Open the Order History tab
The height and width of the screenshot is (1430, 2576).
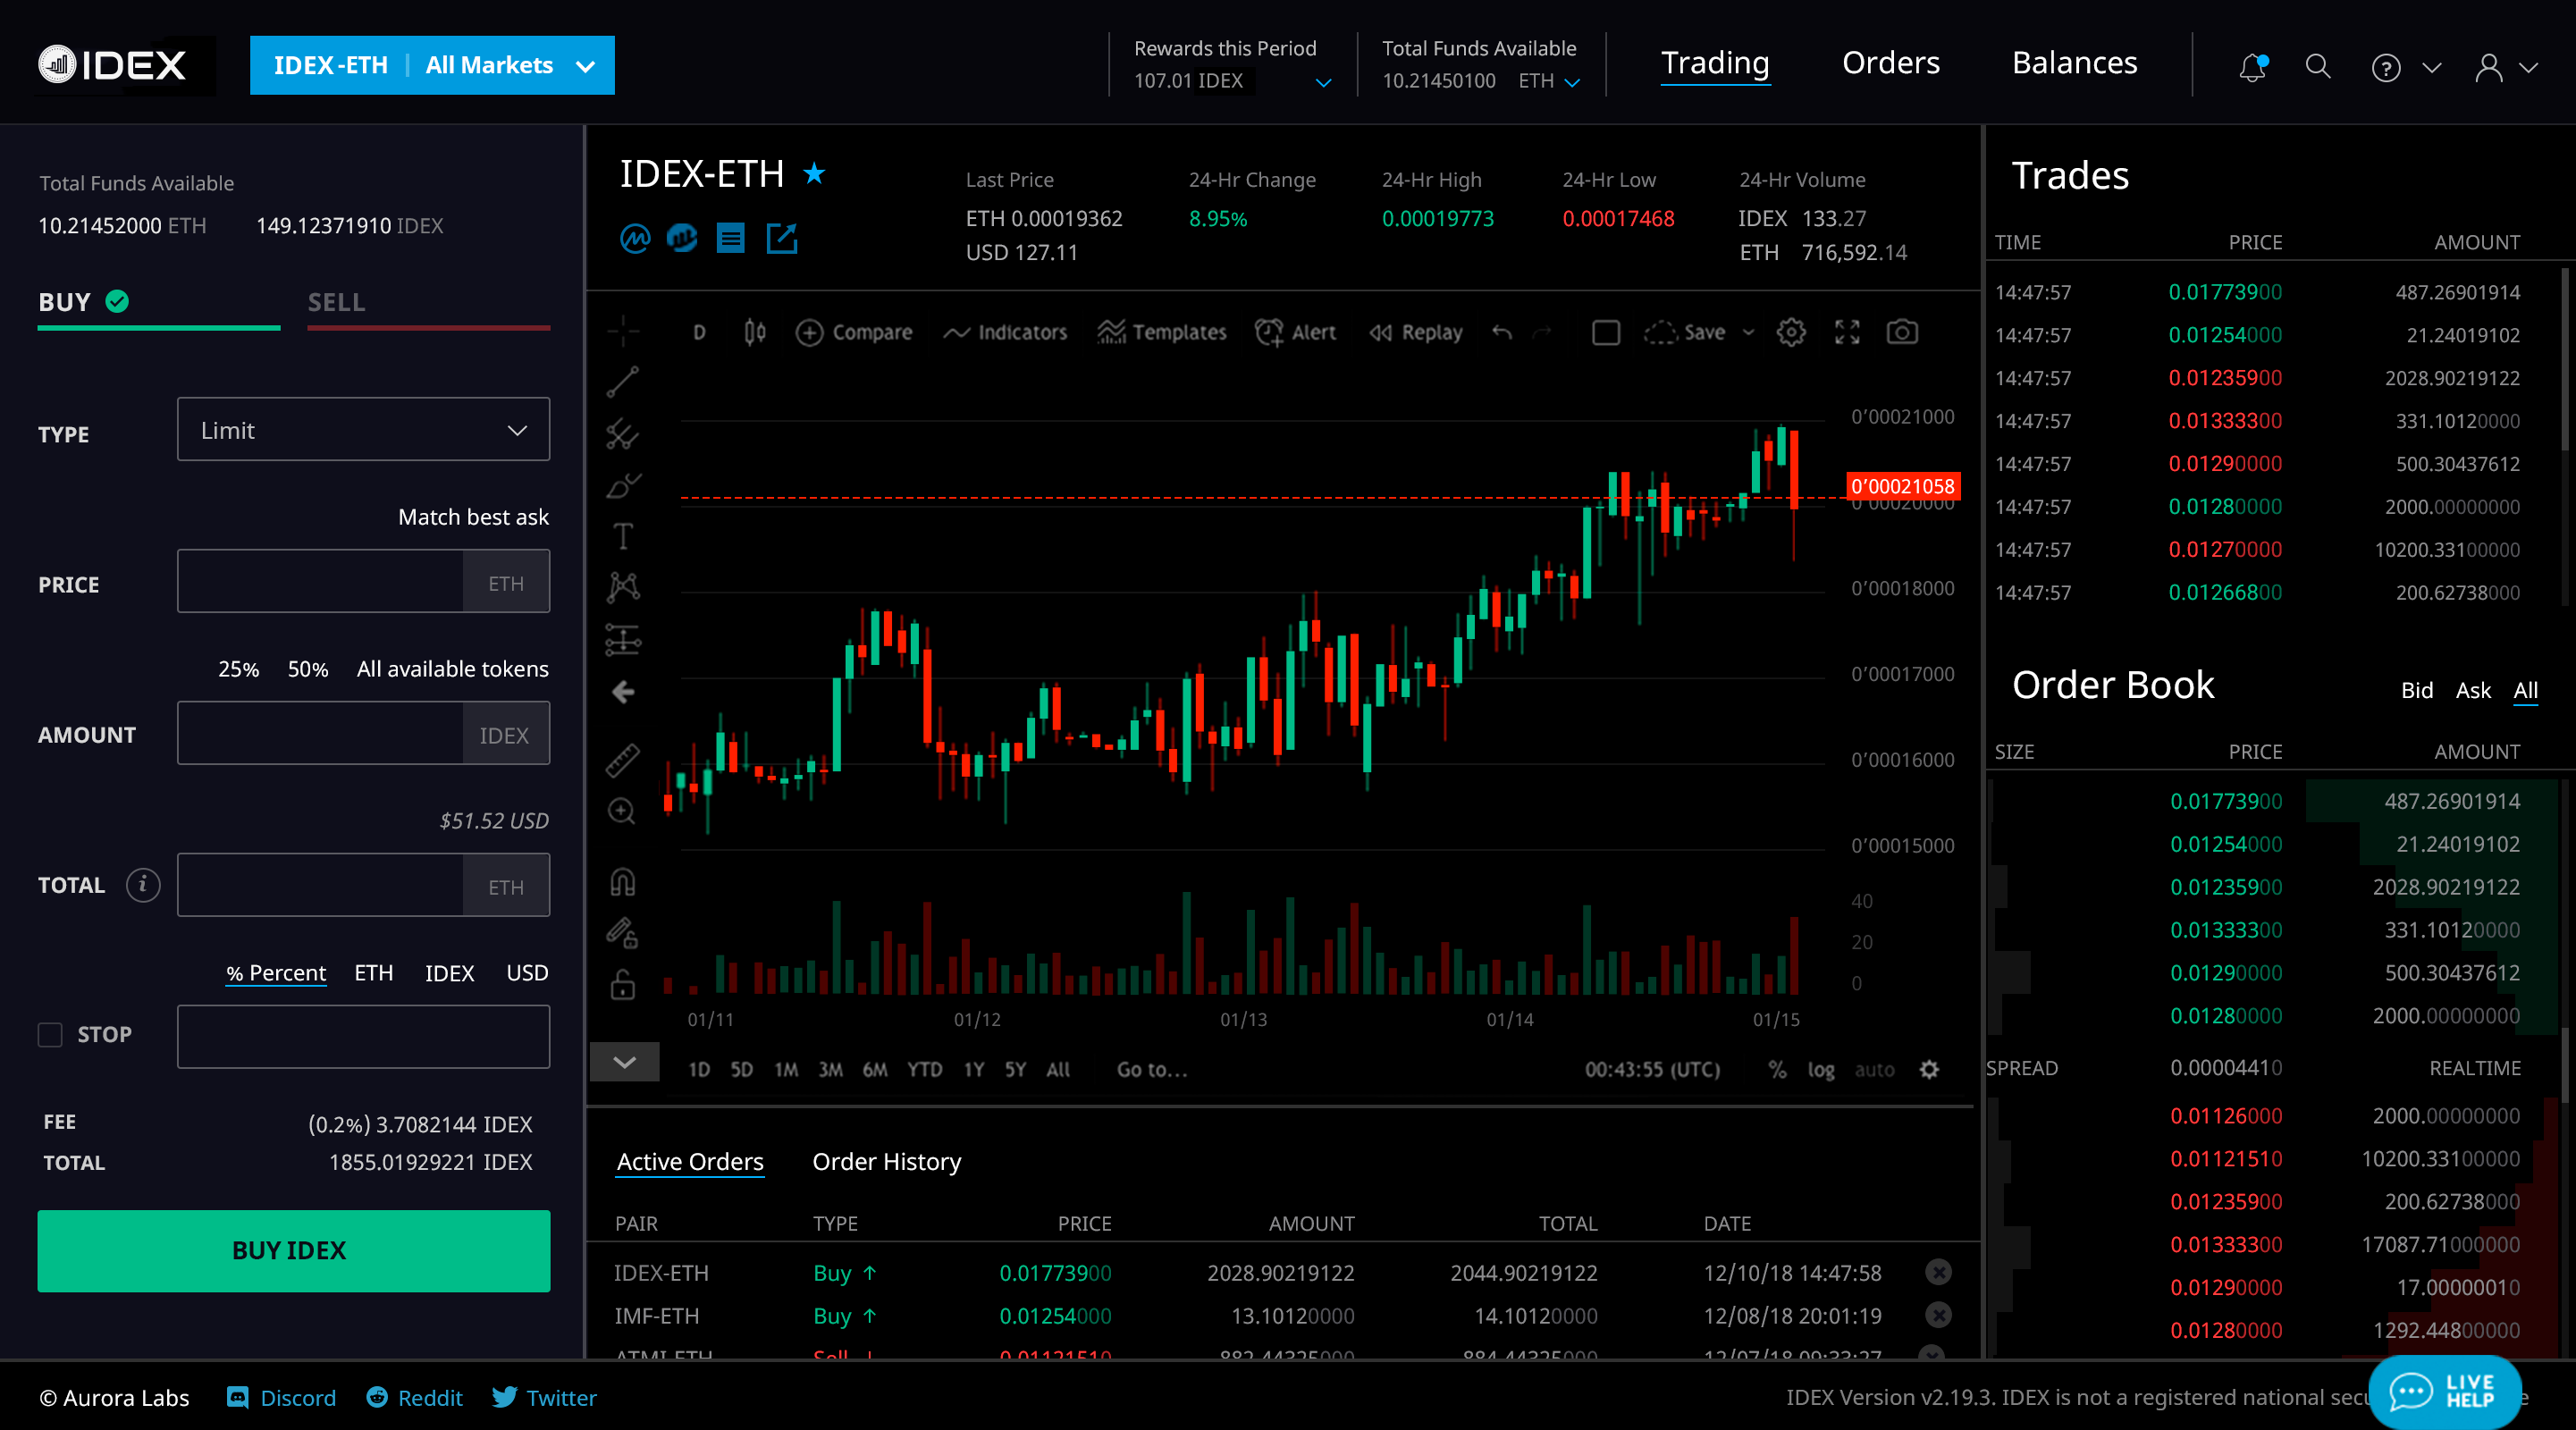click(x=886, y=1161)
